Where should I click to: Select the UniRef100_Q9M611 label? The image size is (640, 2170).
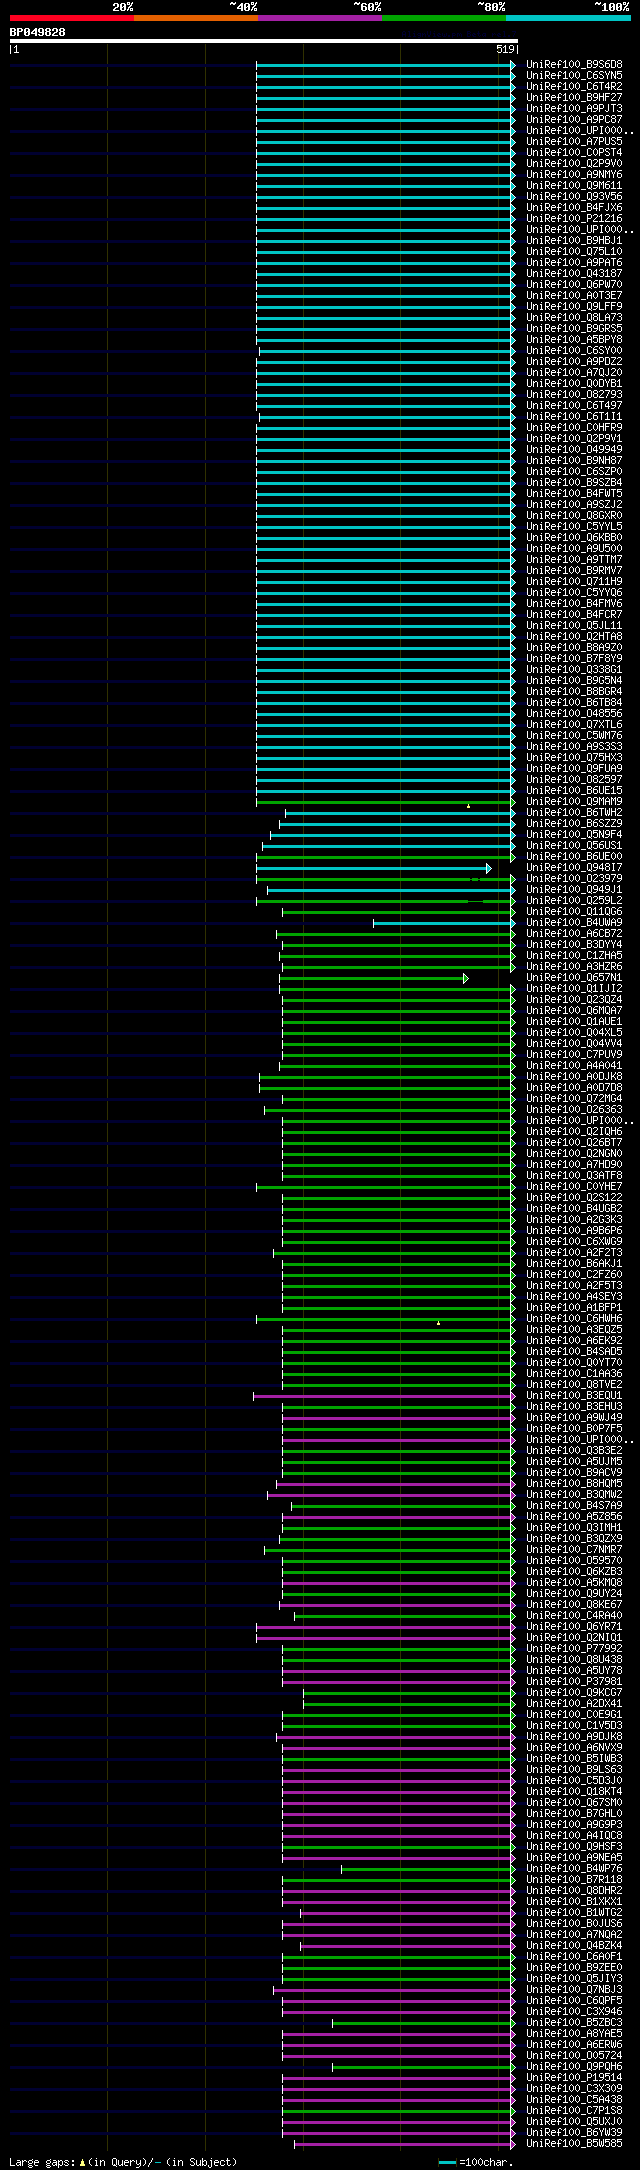(x=574, y=185)
